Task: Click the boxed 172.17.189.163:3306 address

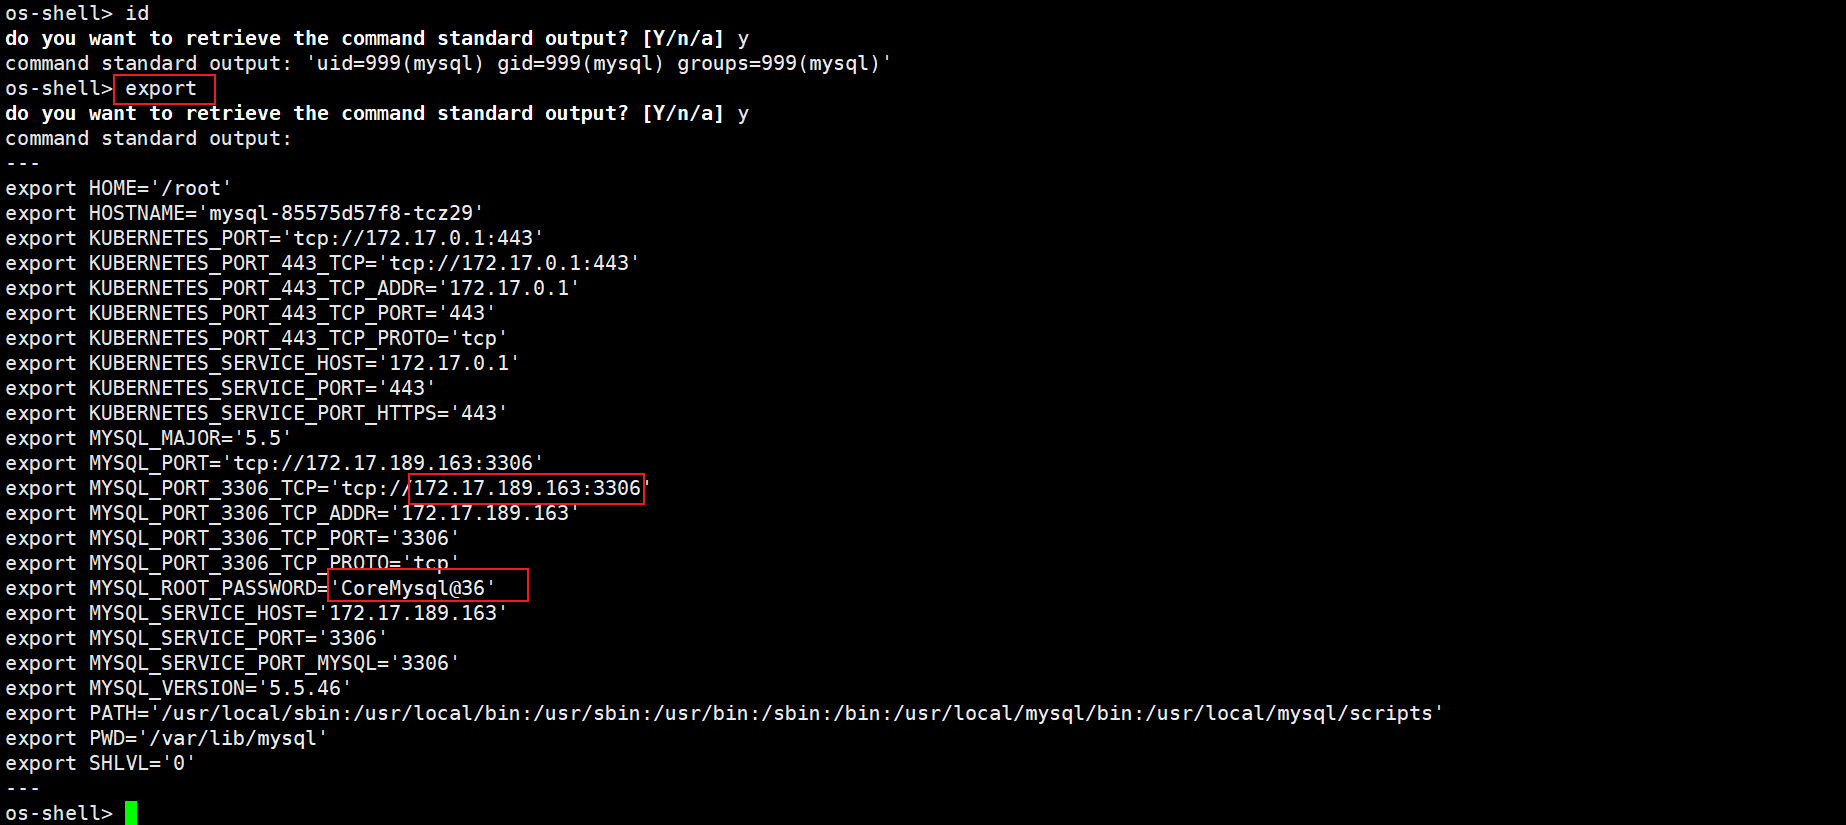Action: point(527,488)
